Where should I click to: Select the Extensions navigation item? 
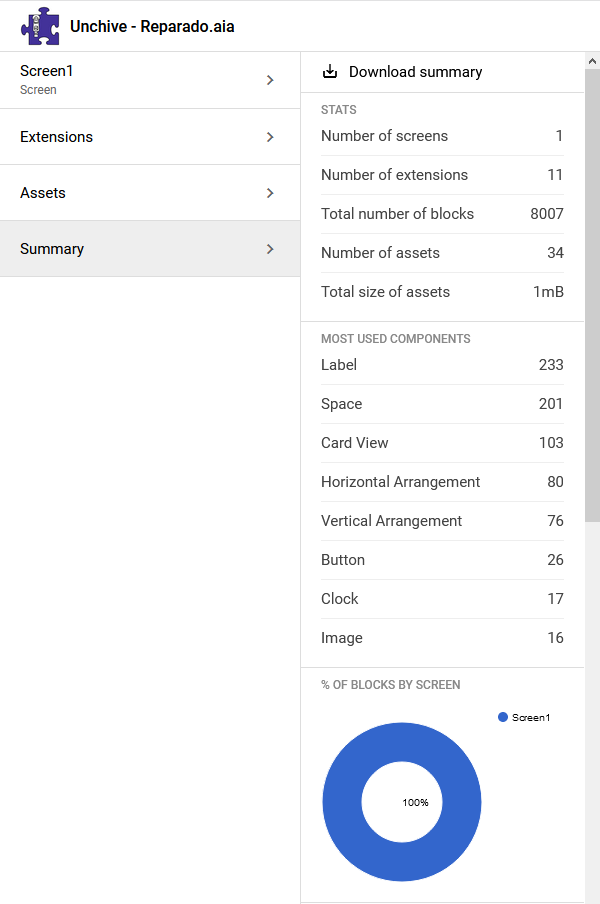(120, 137)
